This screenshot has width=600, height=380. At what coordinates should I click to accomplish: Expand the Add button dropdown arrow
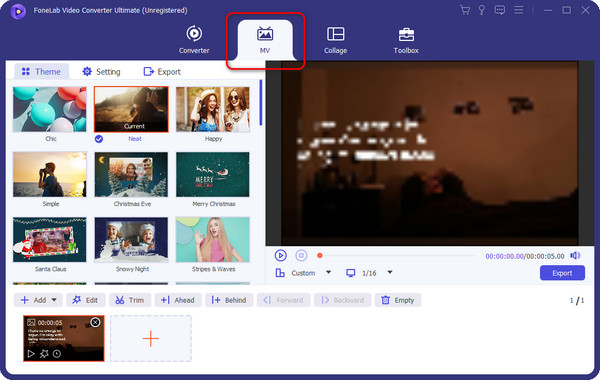point(54,300)
